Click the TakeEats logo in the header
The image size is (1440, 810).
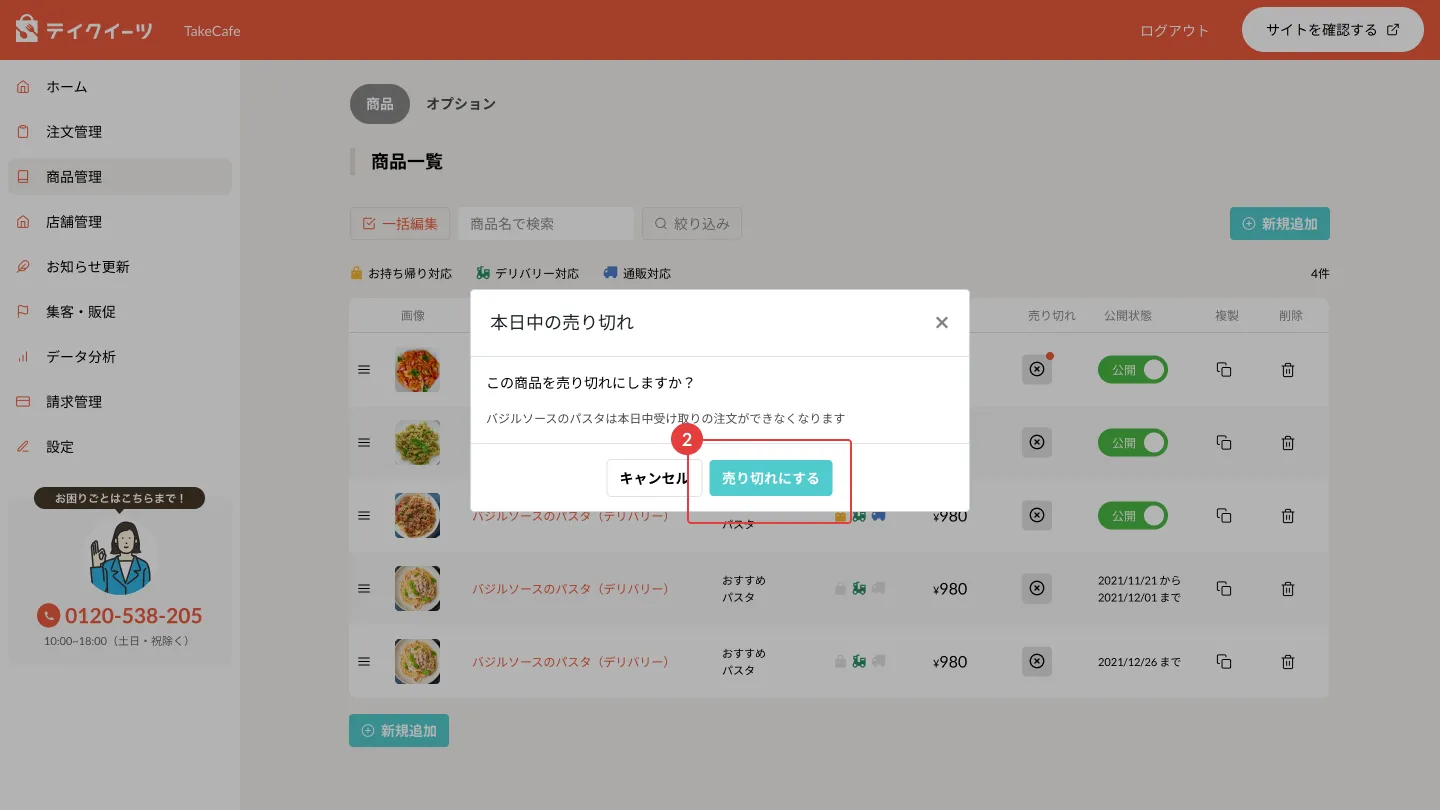click(x=85, y=30)
